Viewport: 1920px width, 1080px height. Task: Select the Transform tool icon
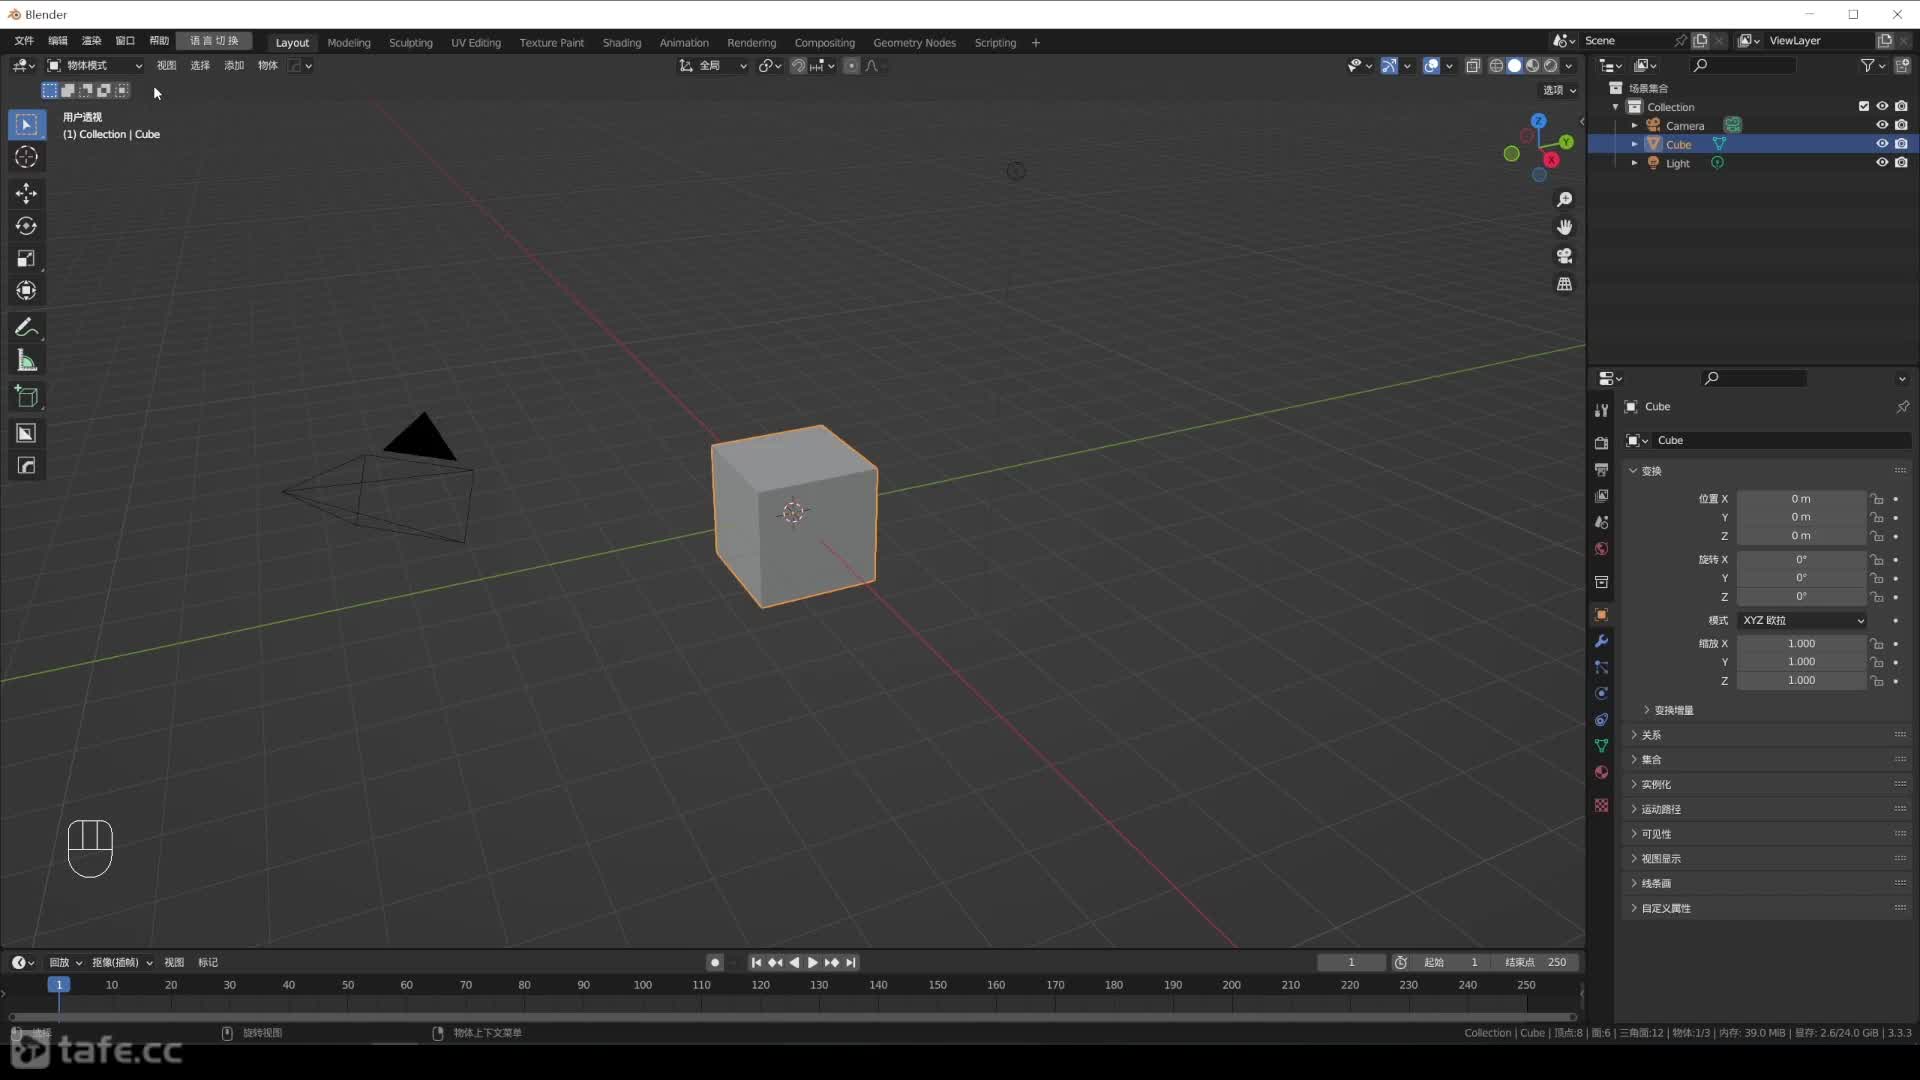point(26,291)
